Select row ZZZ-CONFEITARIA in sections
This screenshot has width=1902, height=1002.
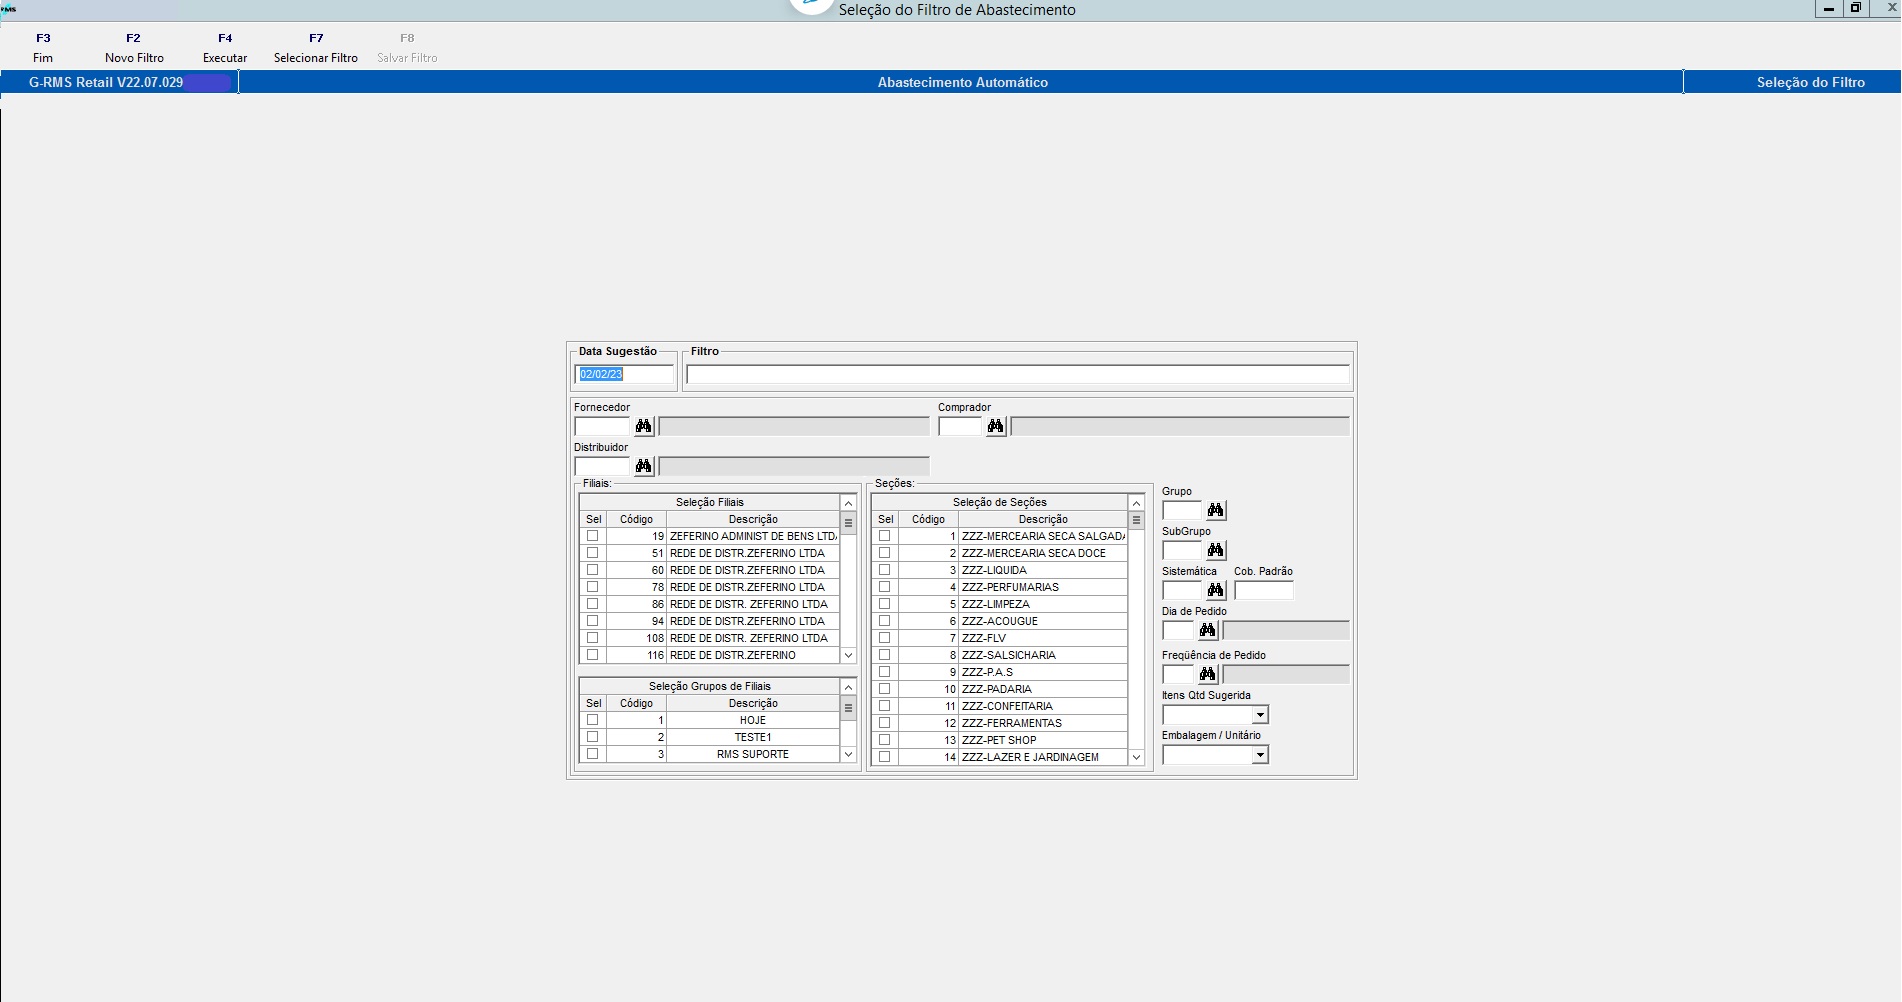(1000, 706)
